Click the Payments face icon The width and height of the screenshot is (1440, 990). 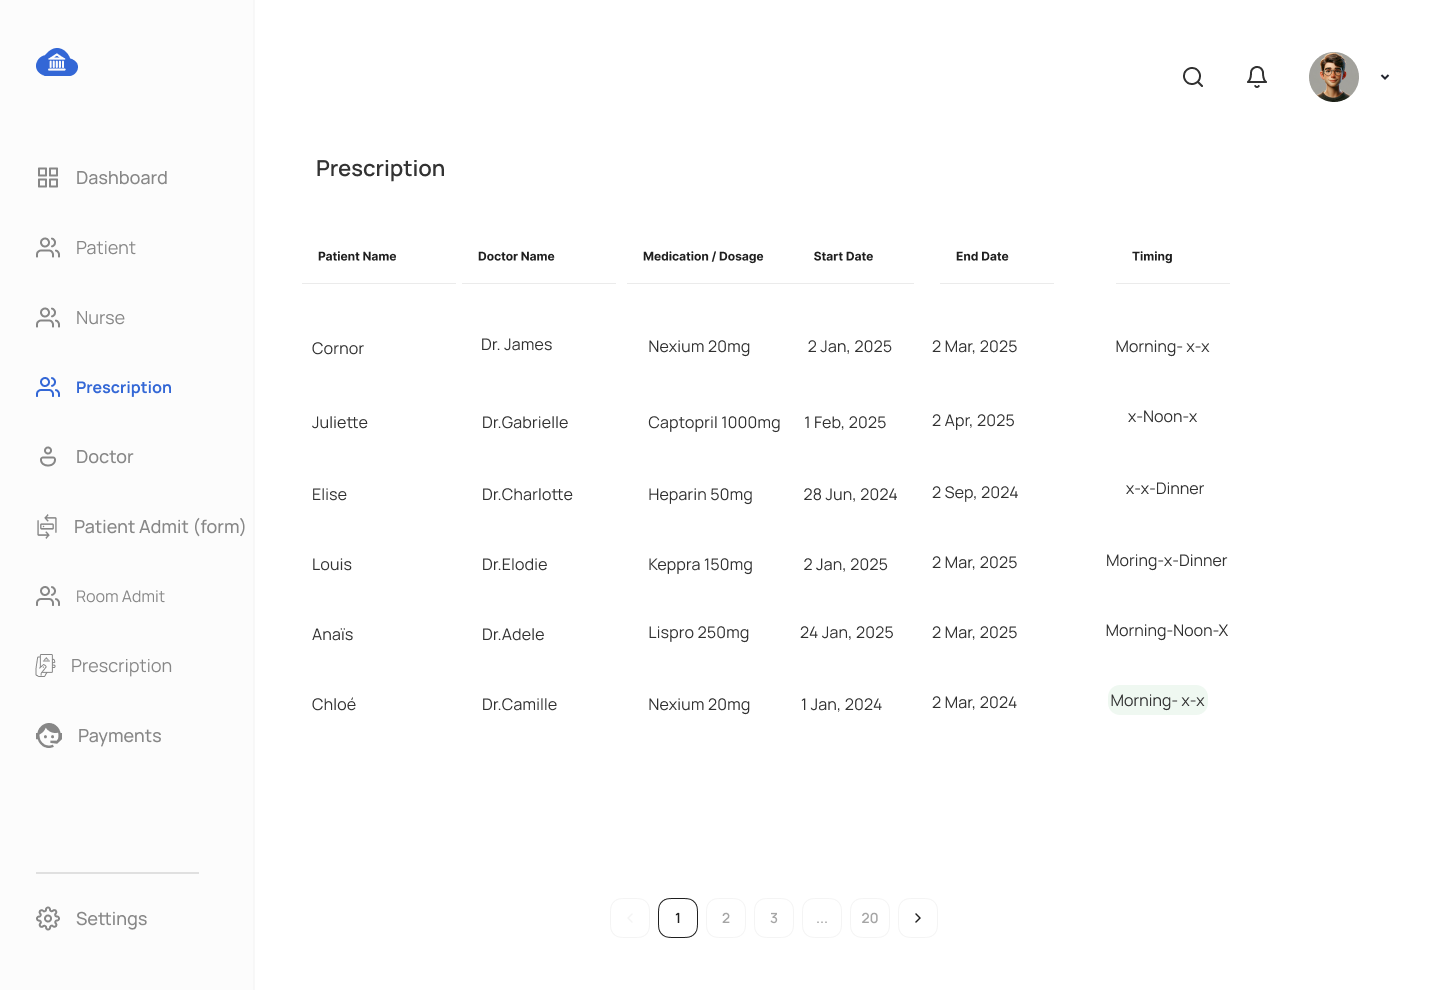tap(49, 736)
